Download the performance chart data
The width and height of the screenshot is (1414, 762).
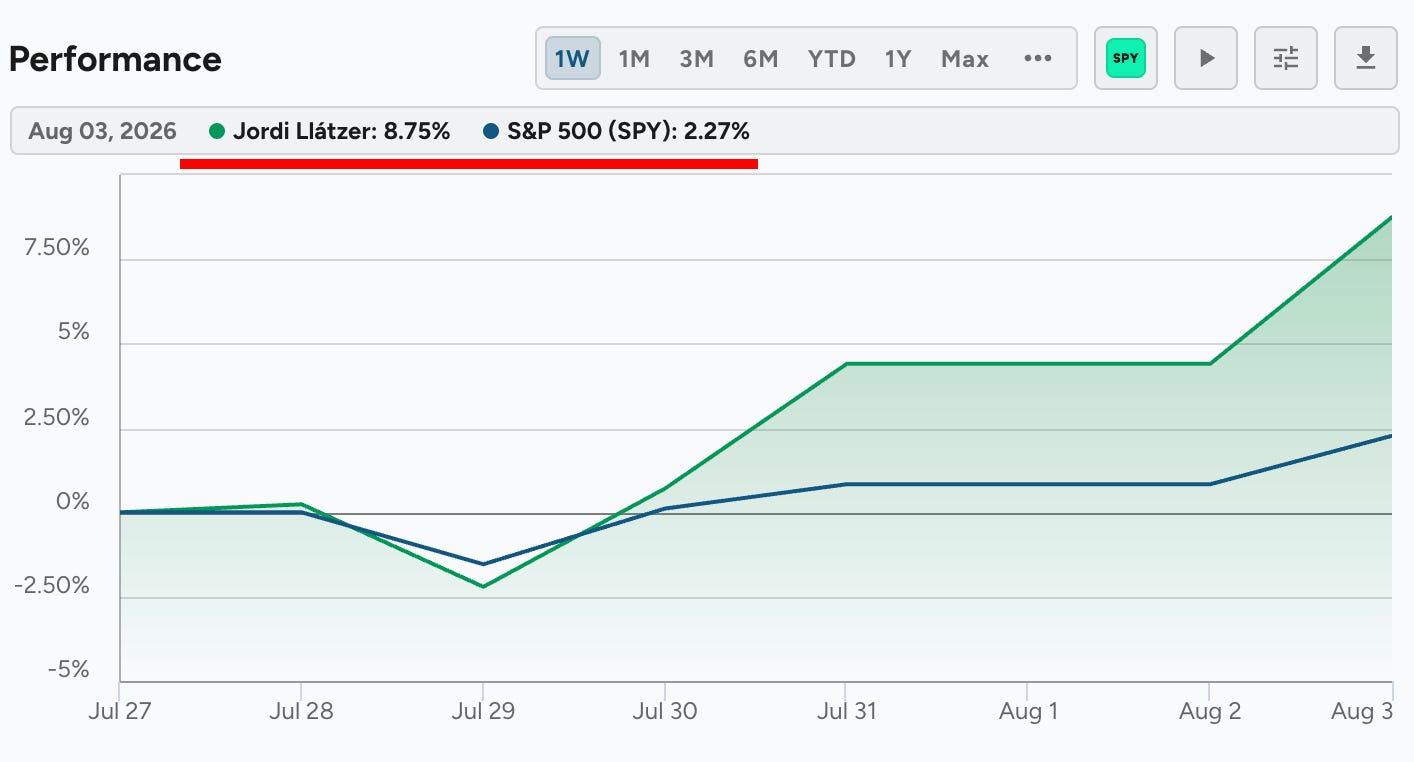point(1366,58)
